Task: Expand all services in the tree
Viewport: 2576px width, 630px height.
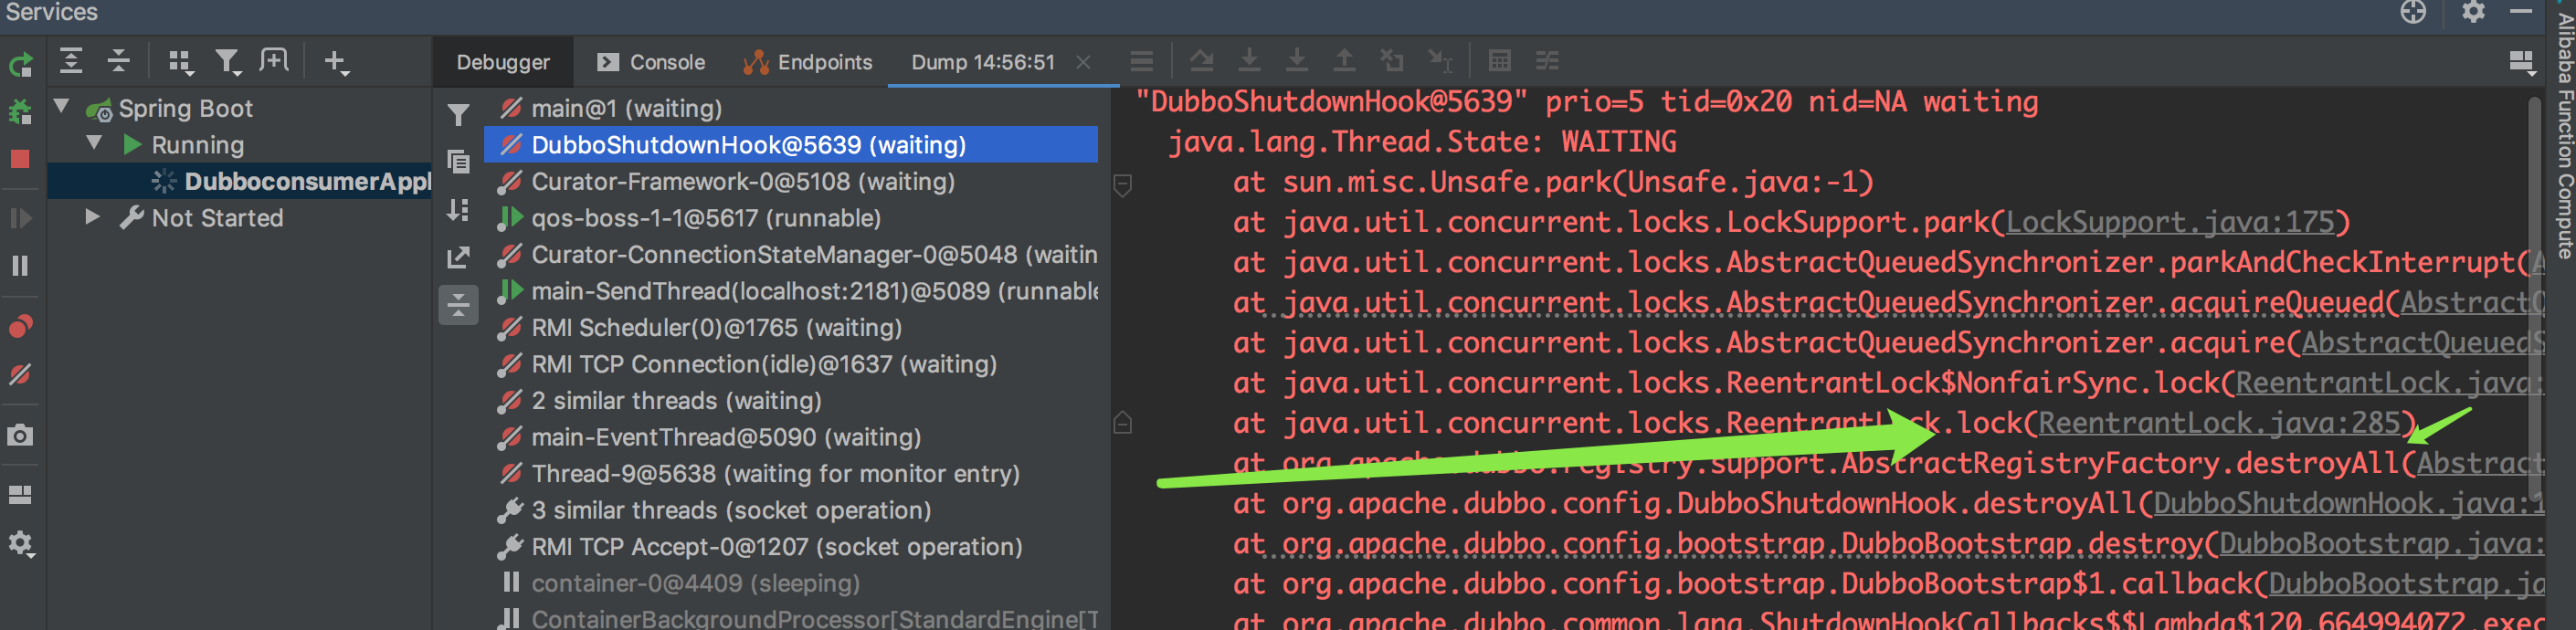Action: 71,61
